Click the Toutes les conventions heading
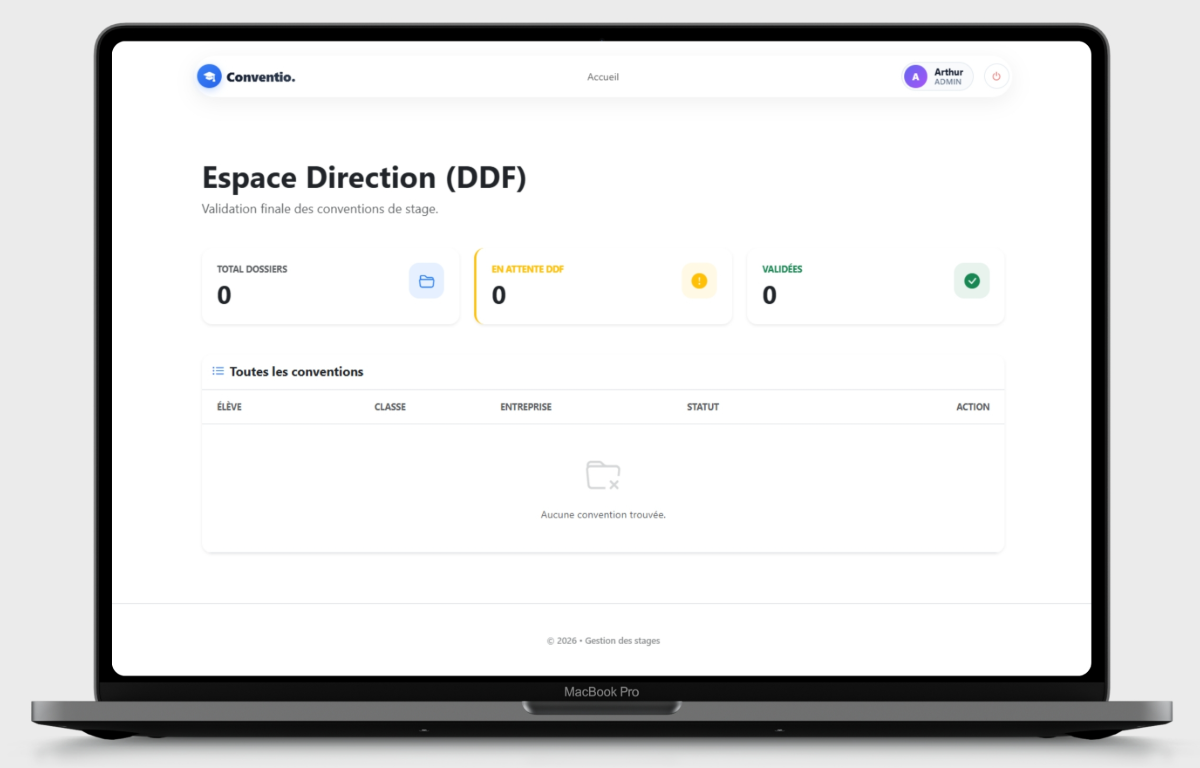 (296, 371)
